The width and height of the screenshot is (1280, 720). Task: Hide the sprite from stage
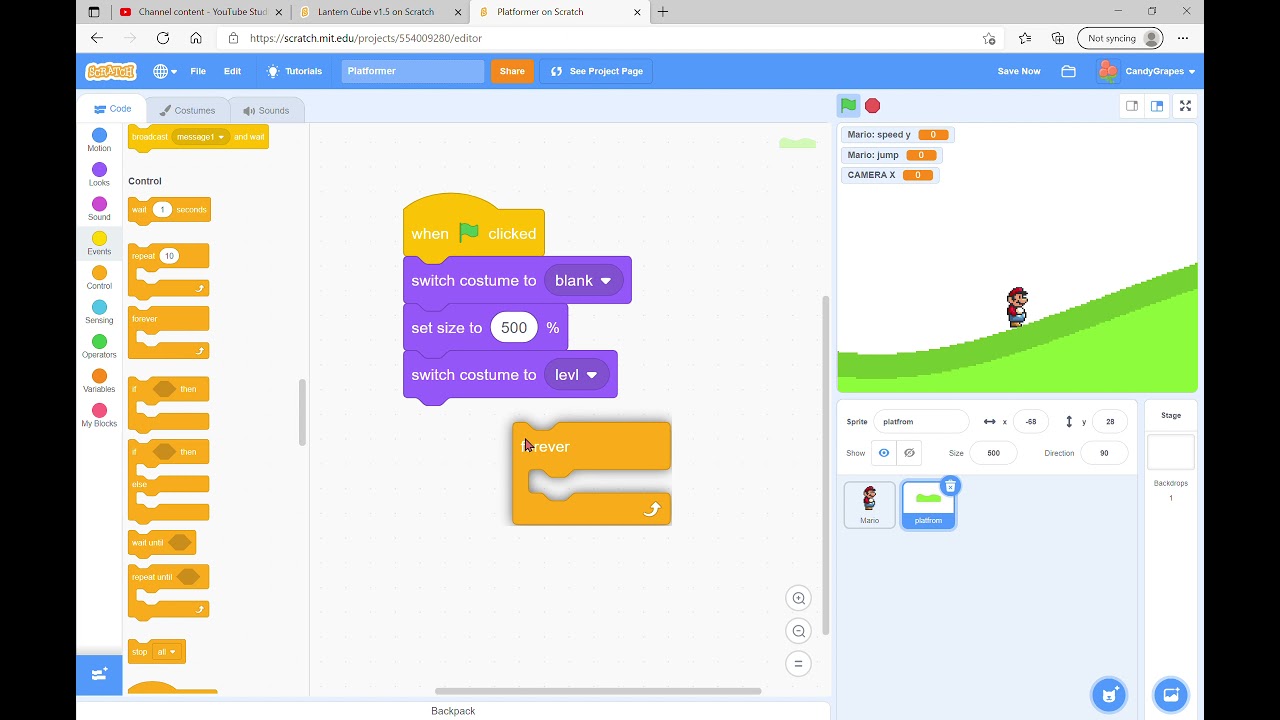[x=909, y=453]
